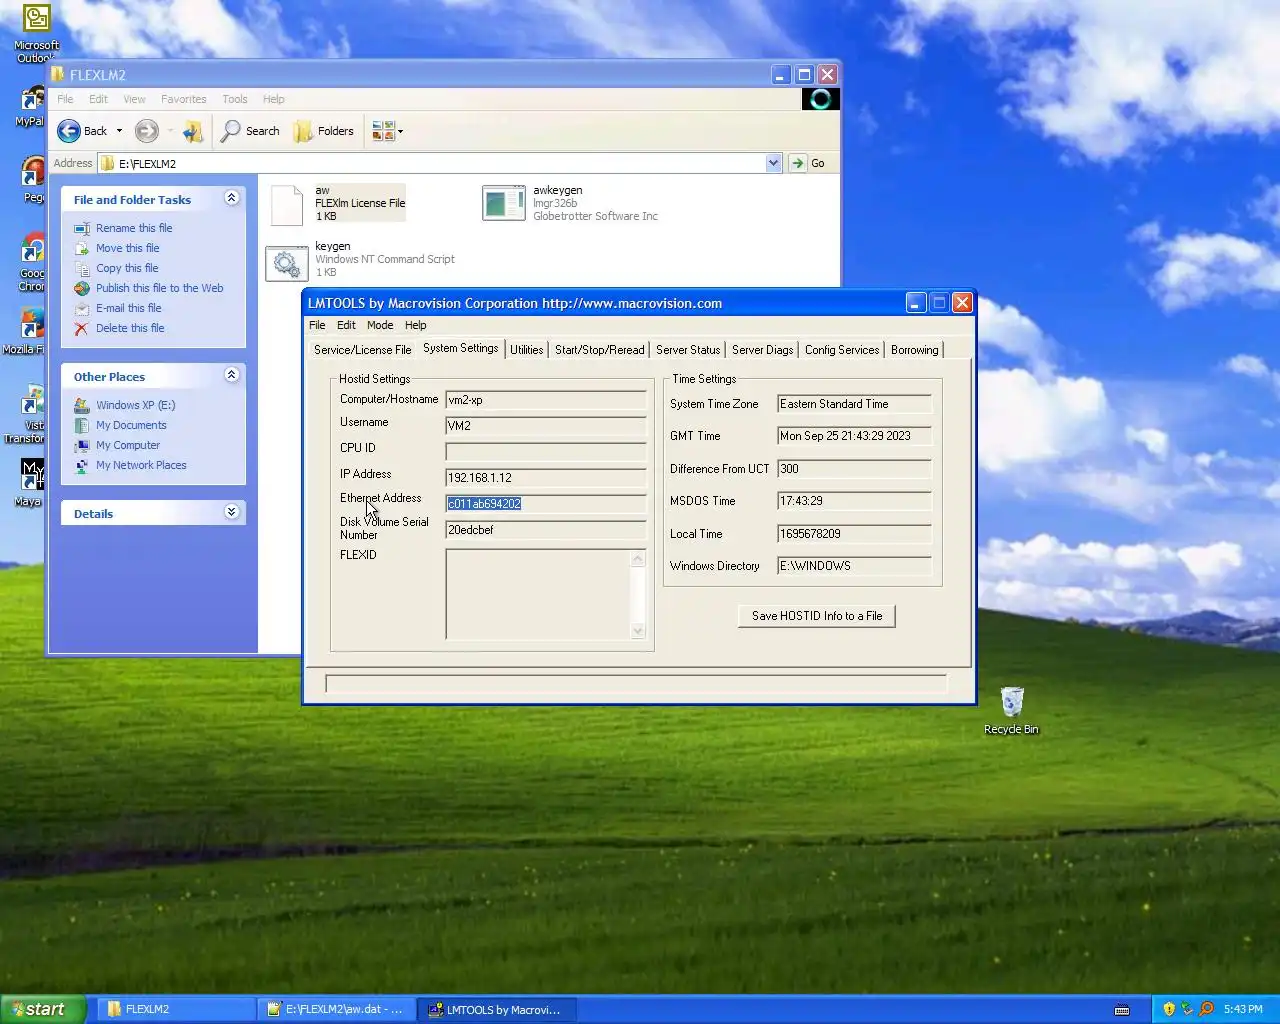
Task: Click Copy this file task
Action: pos(127,268)
